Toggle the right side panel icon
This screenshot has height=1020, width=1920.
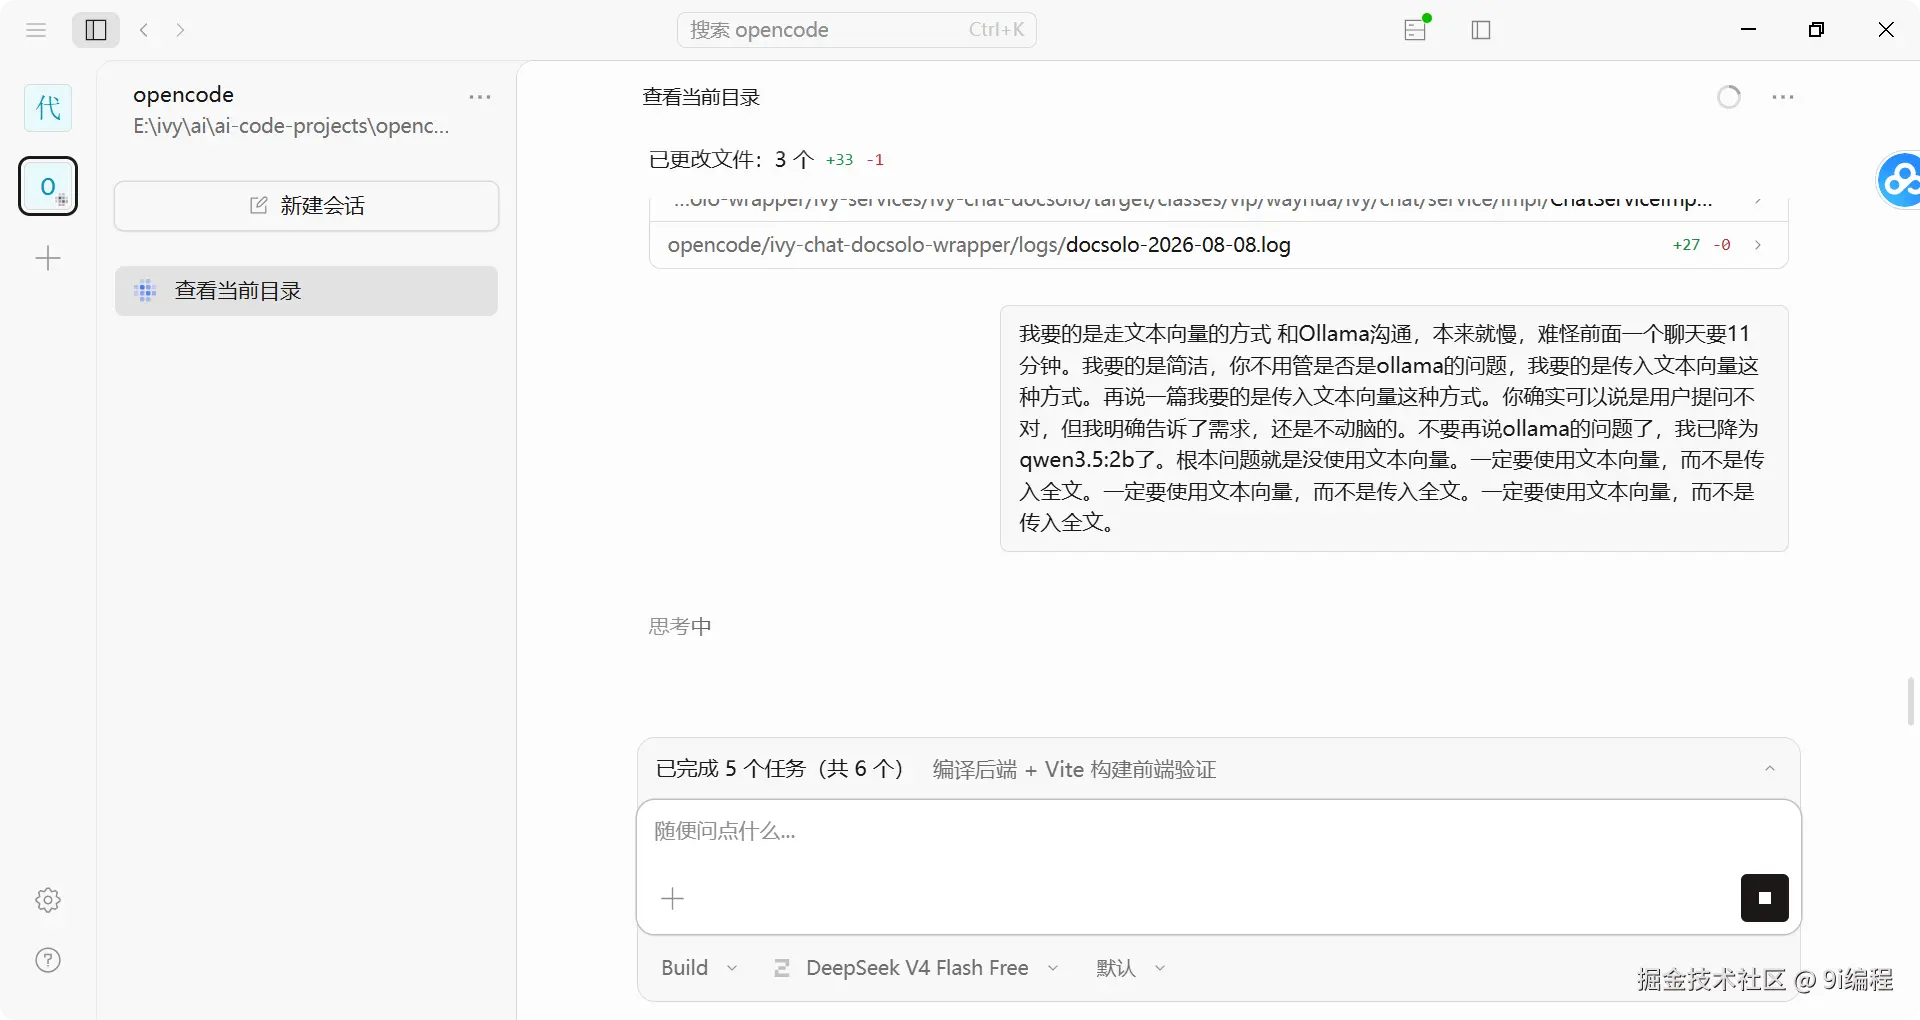pos(1481,30)
